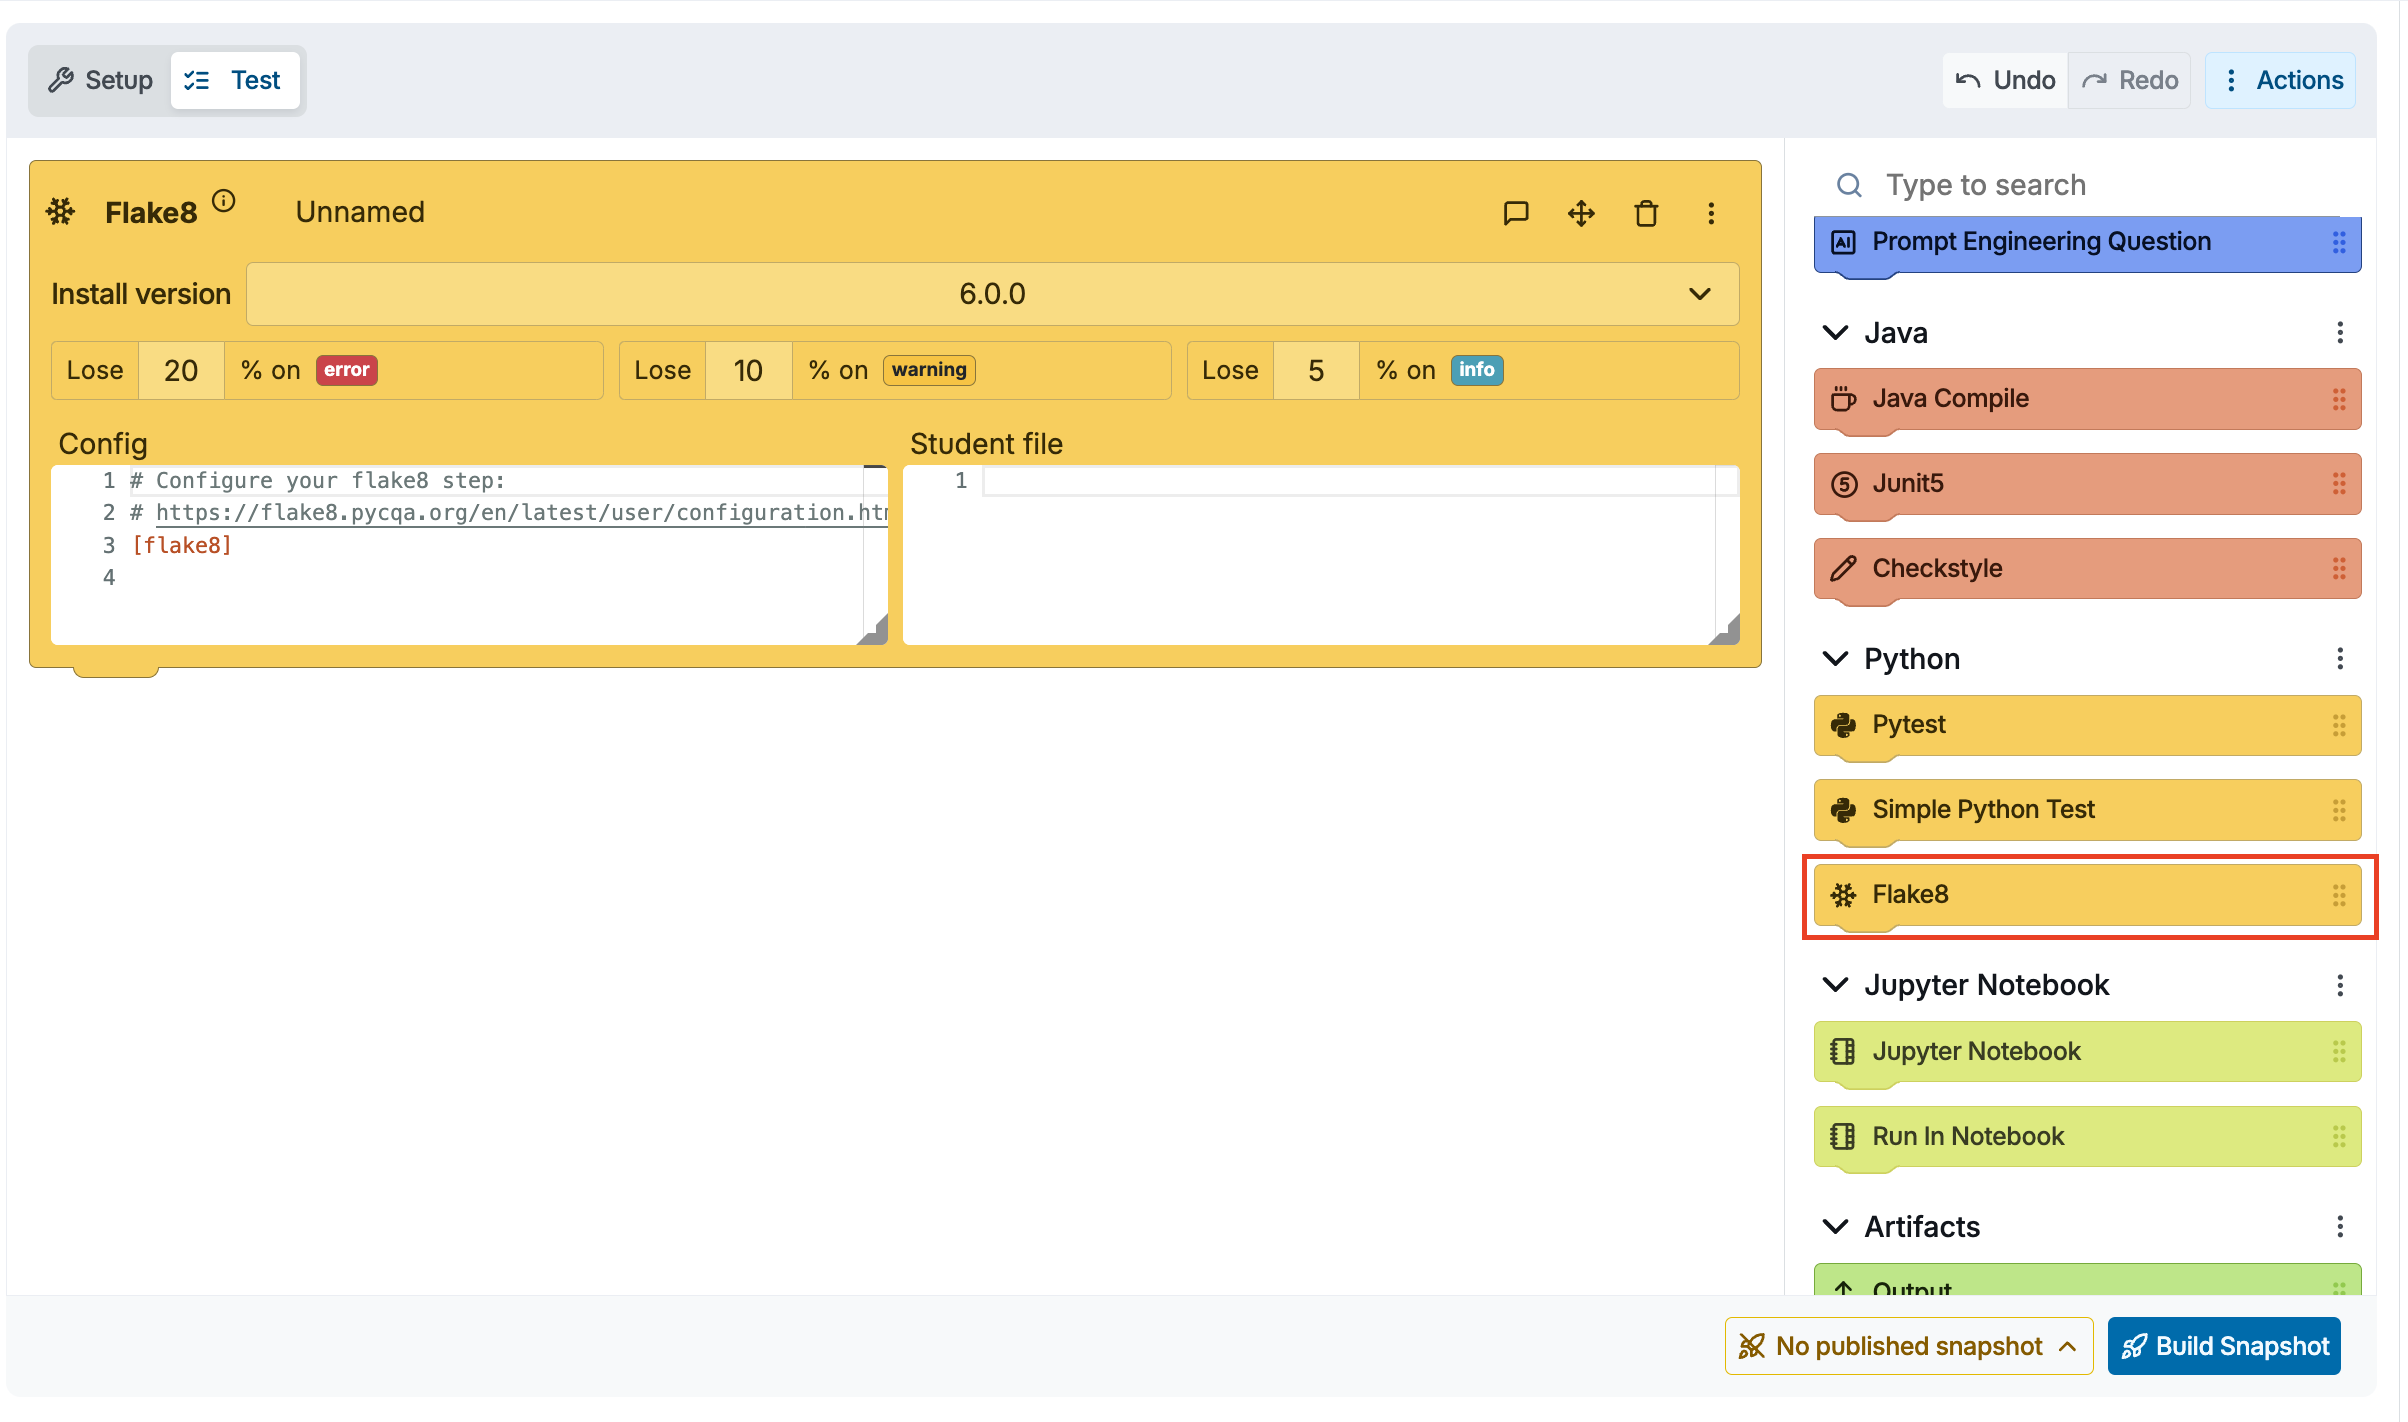Screen dimensions: 2408x1422
Task: Click the comment icon on Flake8 block
Action: click(1516, 213)
